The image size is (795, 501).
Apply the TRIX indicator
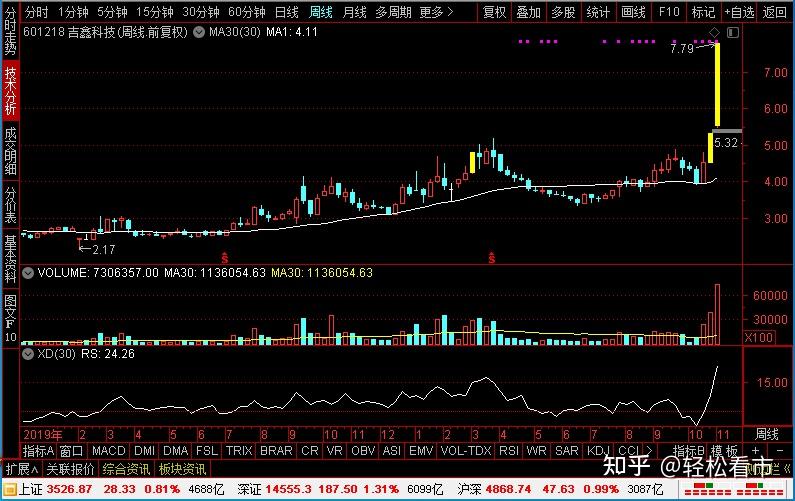click(239, 450)
